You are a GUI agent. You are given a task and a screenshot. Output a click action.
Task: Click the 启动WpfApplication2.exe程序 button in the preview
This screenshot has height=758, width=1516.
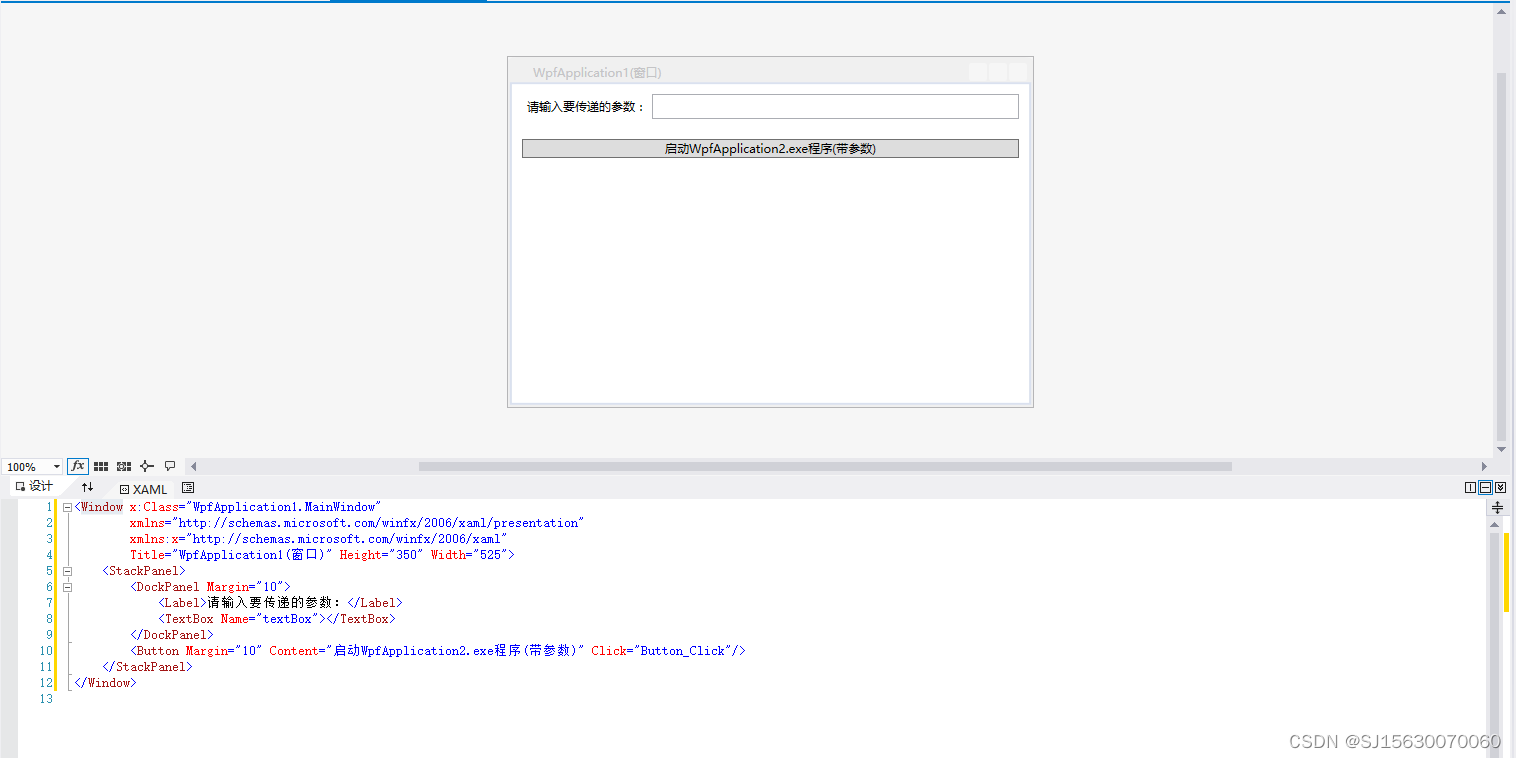point(770,148)
